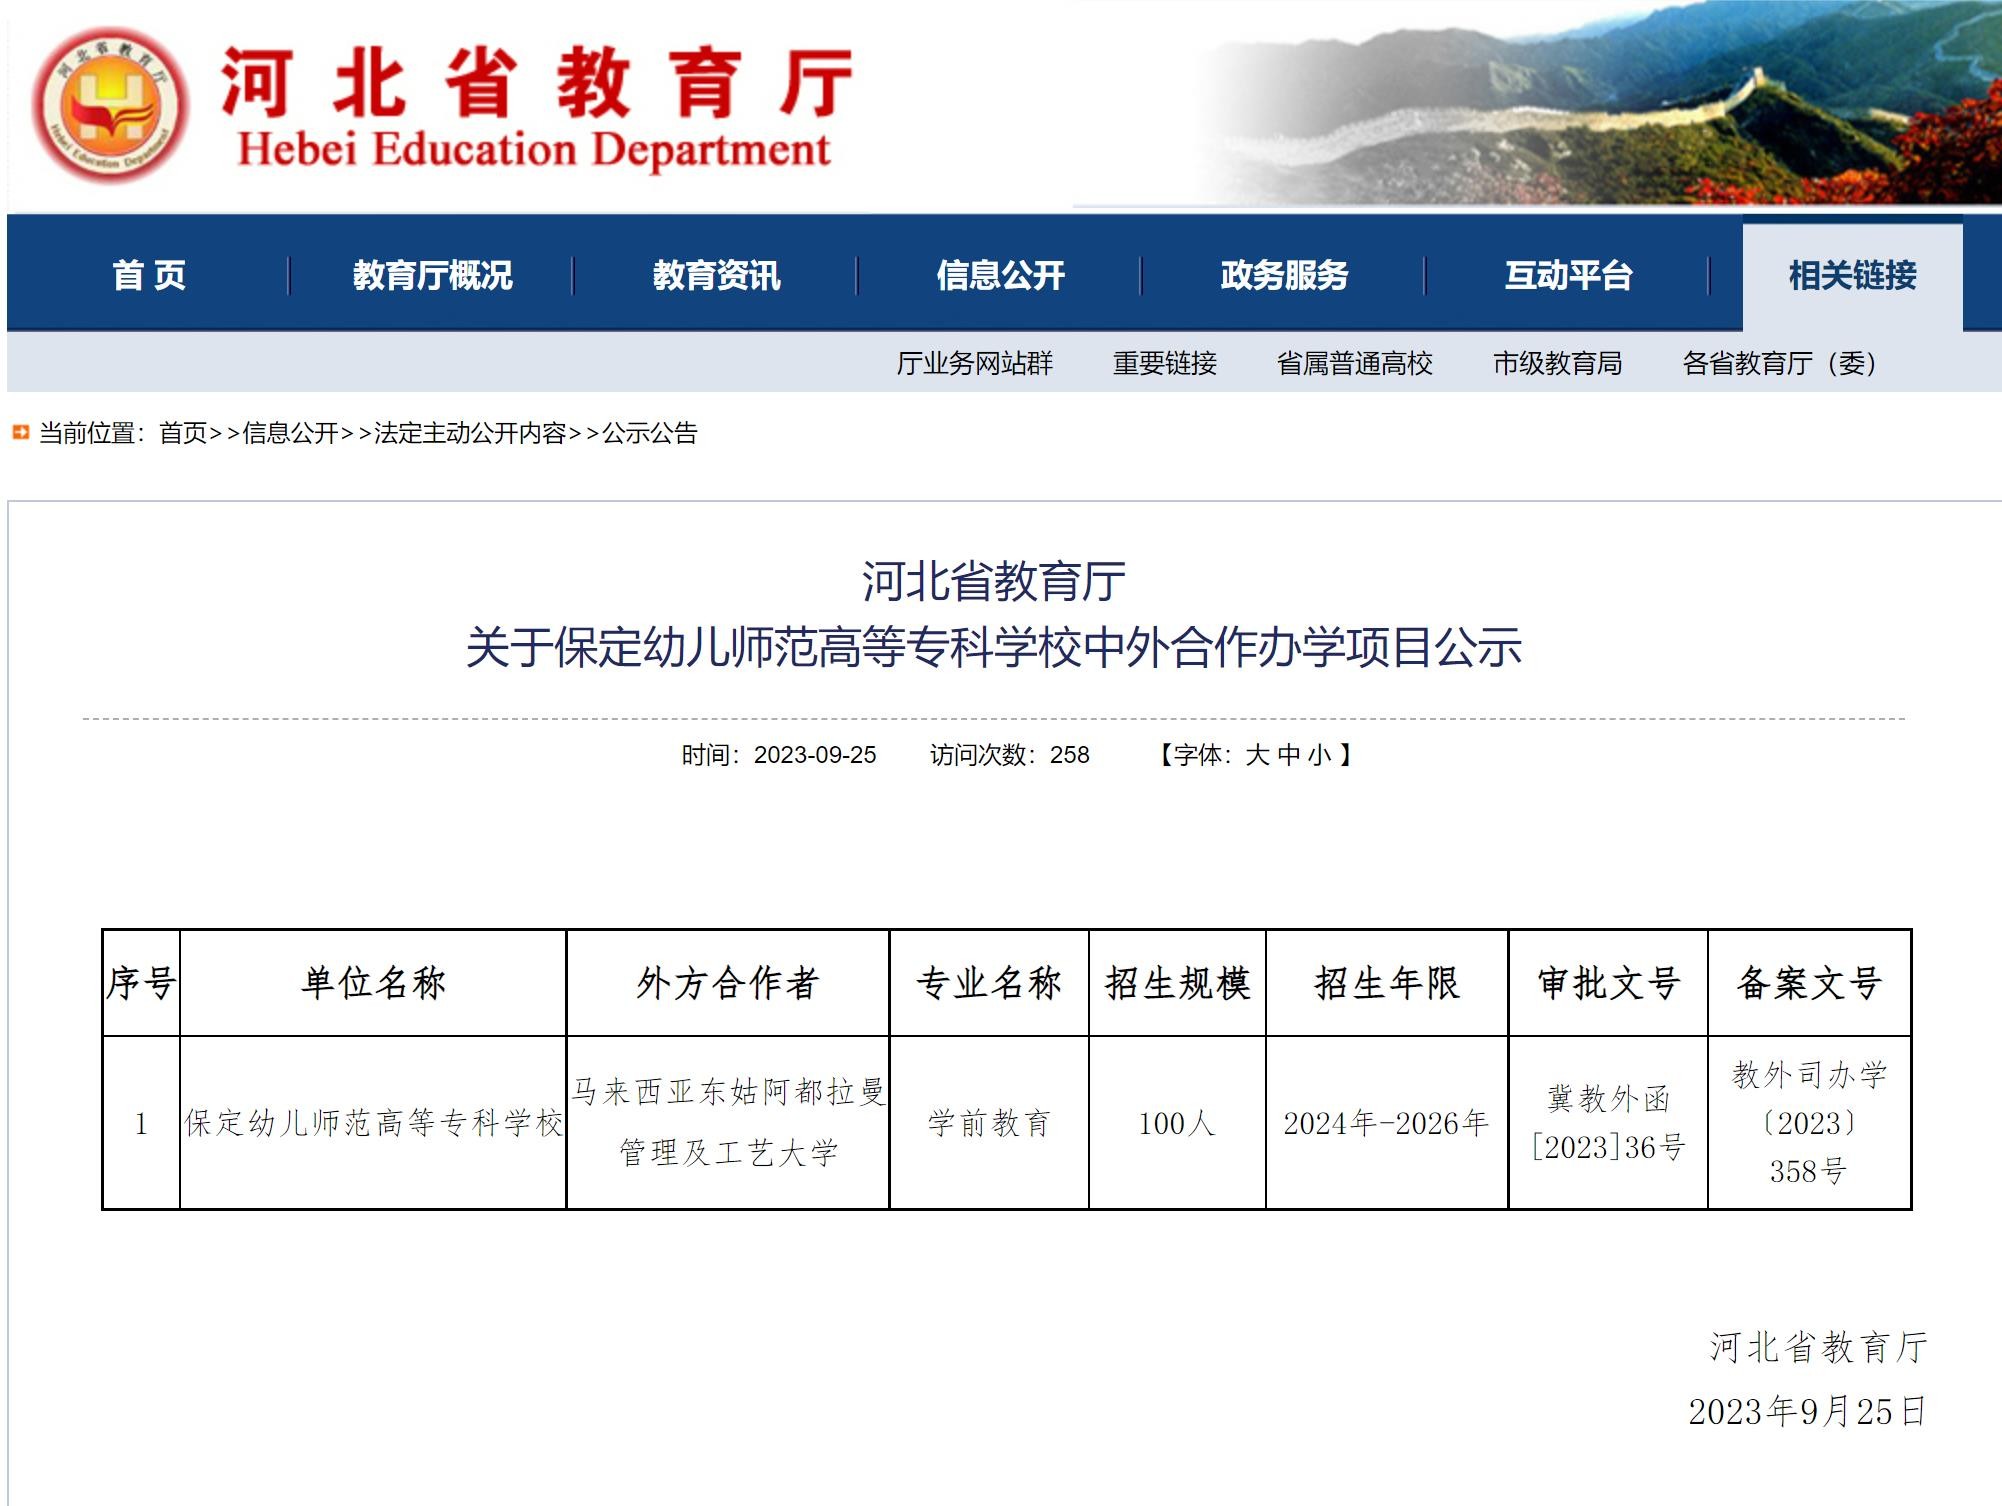Set font size to 小
The image size is (2002, 1506).
[1320, 755]
